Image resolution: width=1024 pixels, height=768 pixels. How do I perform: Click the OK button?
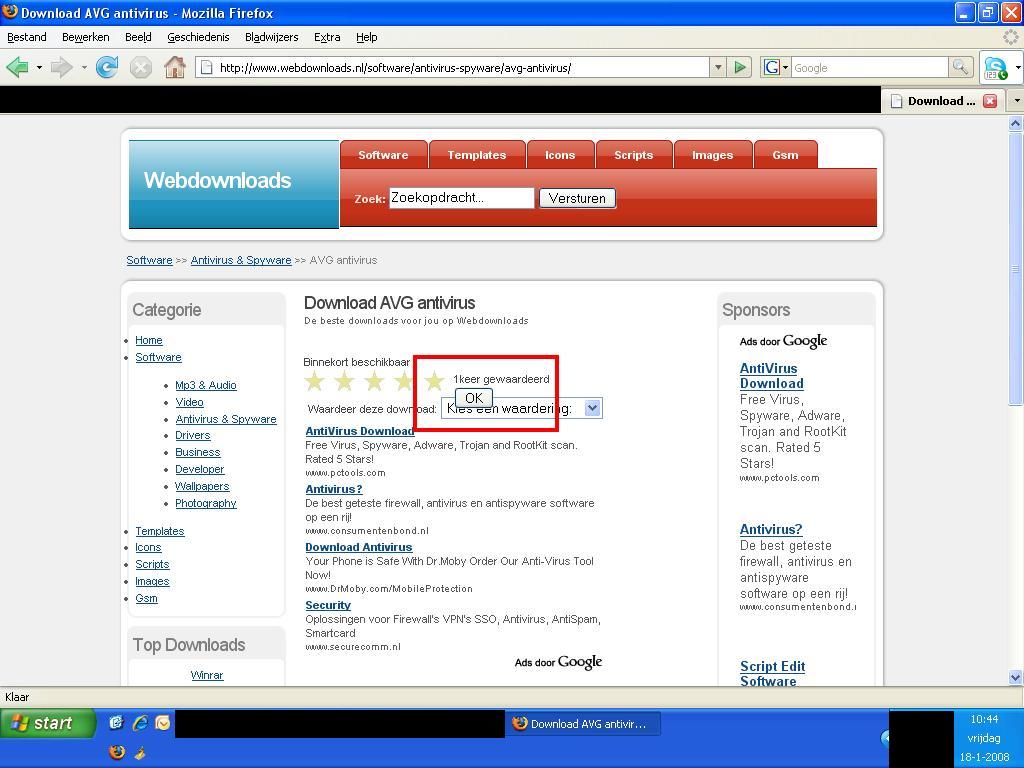(x=473, y=398)
